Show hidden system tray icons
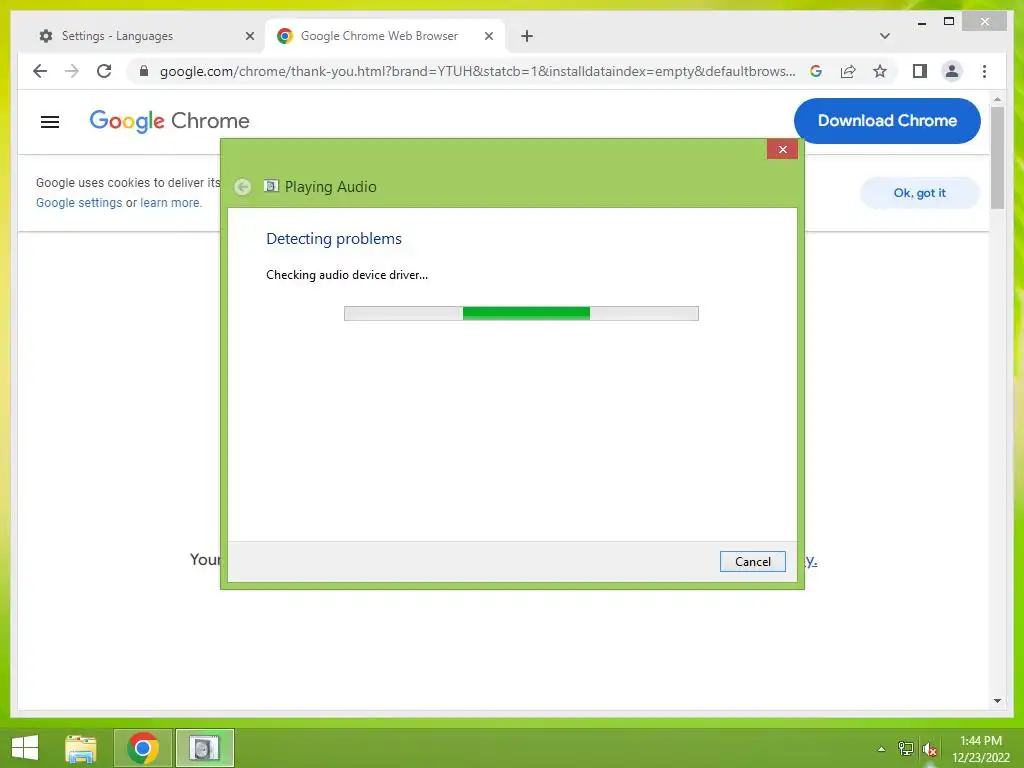 [881, 749]
